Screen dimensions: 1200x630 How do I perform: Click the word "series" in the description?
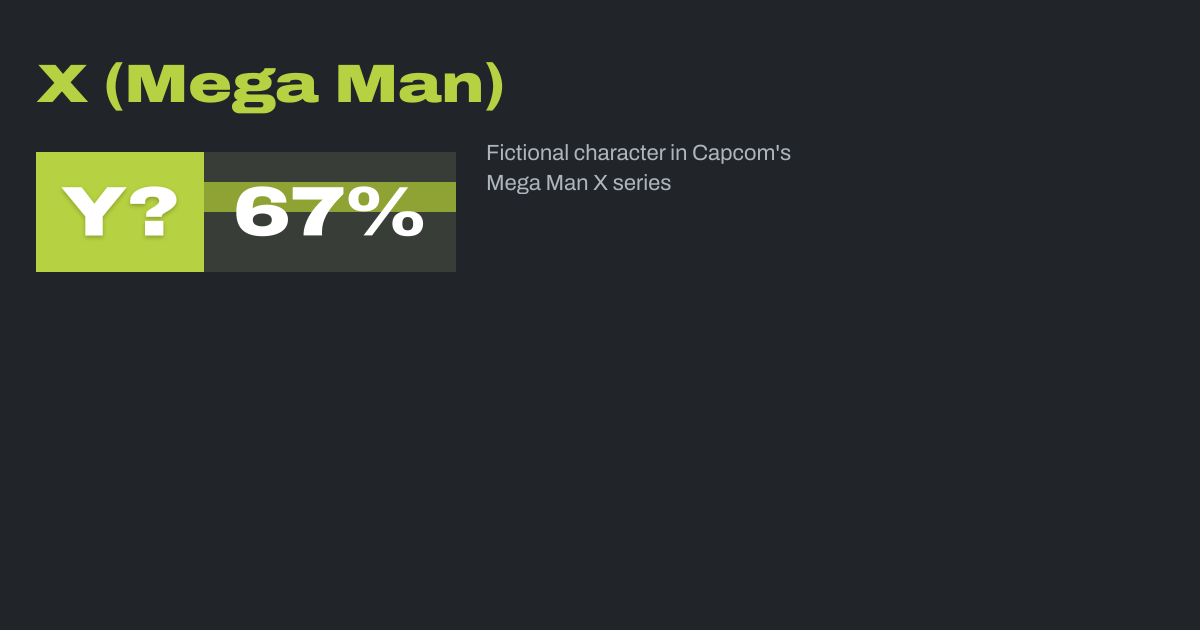click(643, 183)
